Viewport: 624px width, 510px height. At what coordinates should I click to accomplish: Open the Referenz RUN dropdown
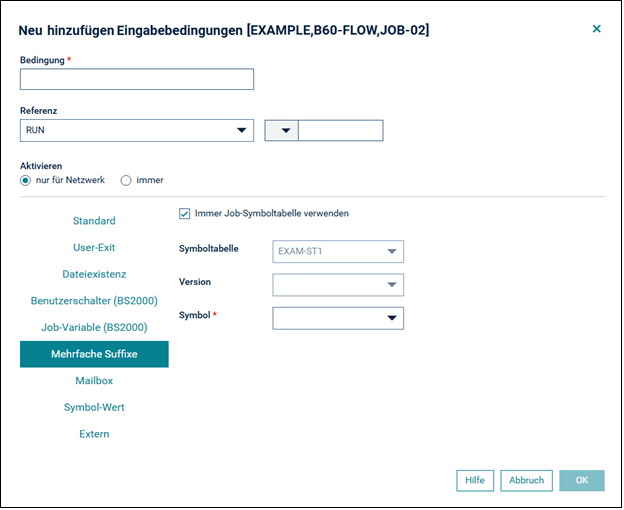point(137,130)
